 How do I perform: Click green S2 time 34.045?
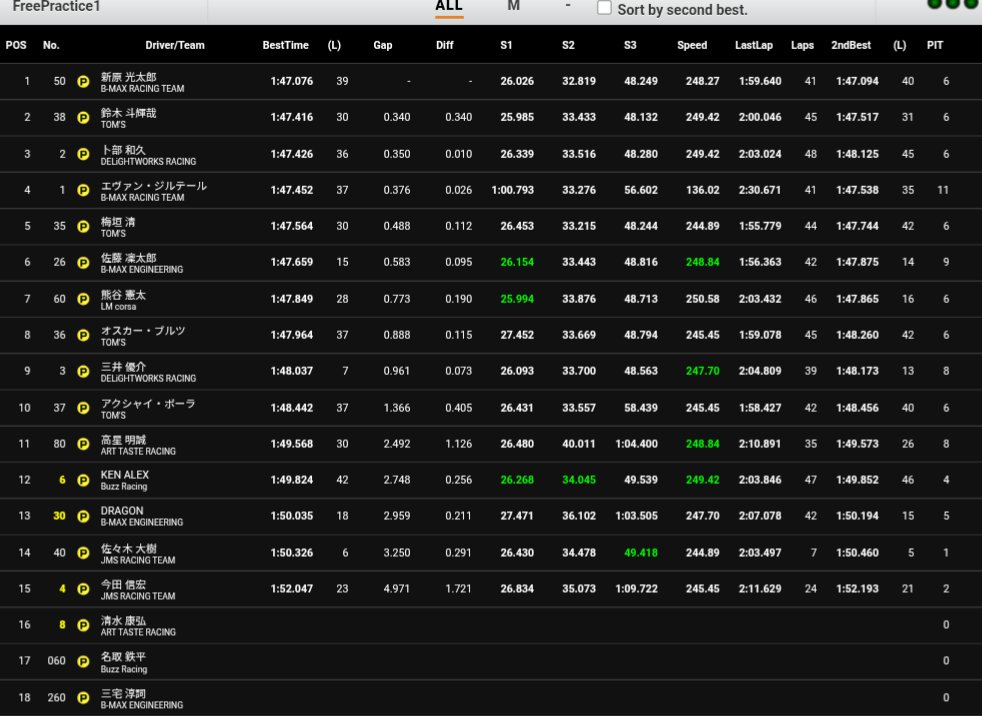[579, 480]
